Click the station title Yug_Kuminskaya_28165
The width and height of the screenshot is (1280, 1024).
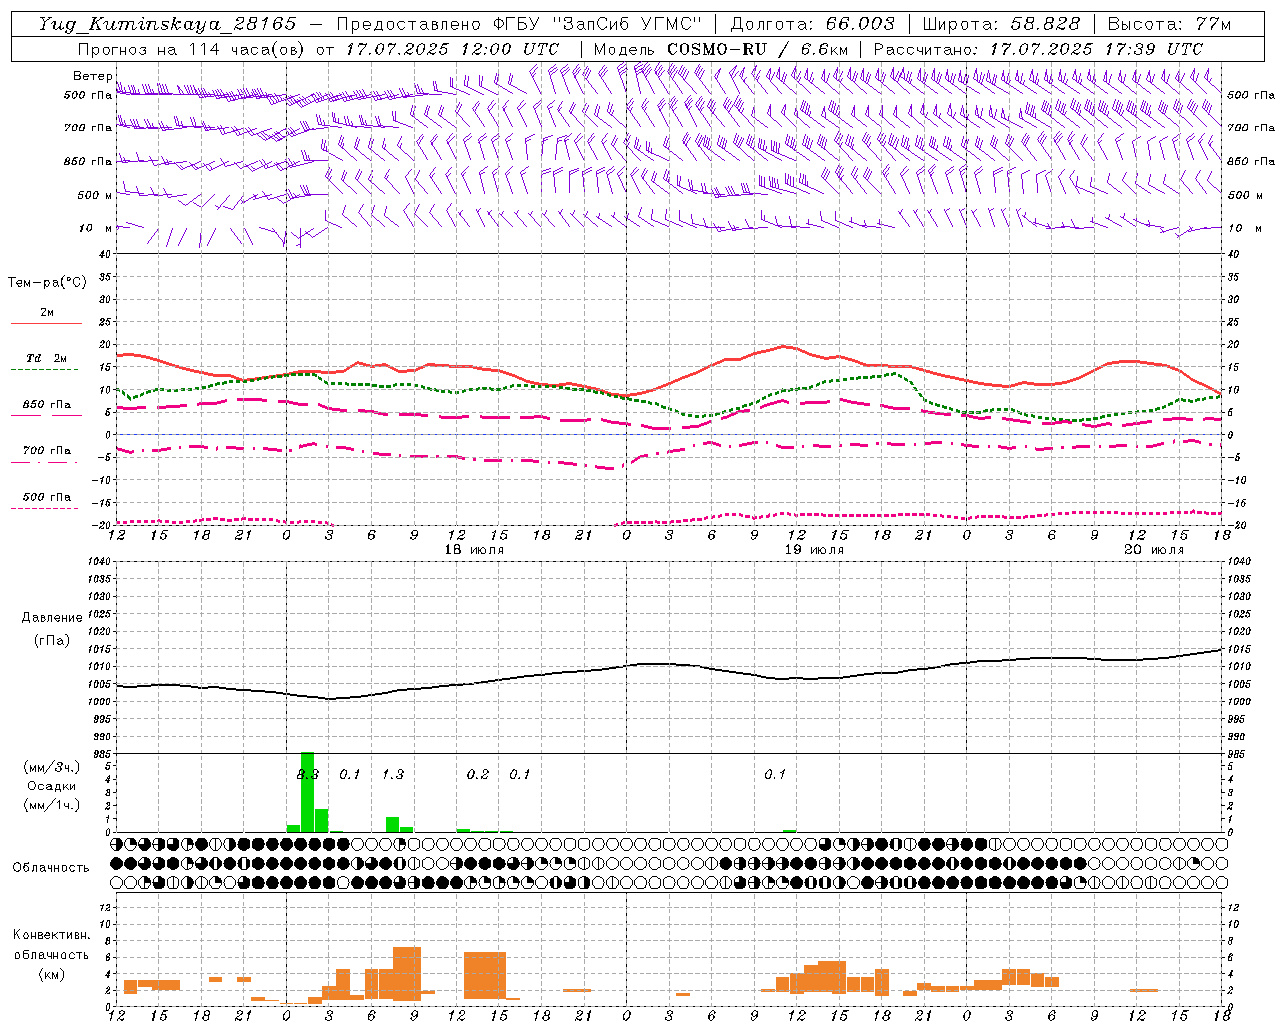click(x=167, y=24)
